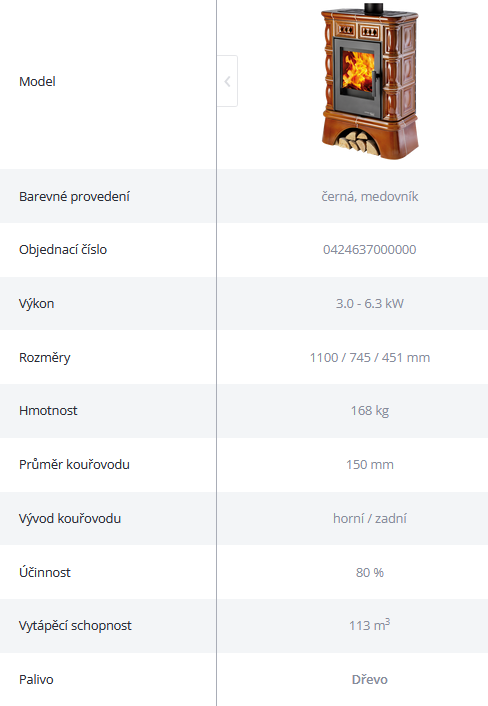488x706 pixels.
Task: Click the previous product arrow chevron
Action: [x=227, y=81]
